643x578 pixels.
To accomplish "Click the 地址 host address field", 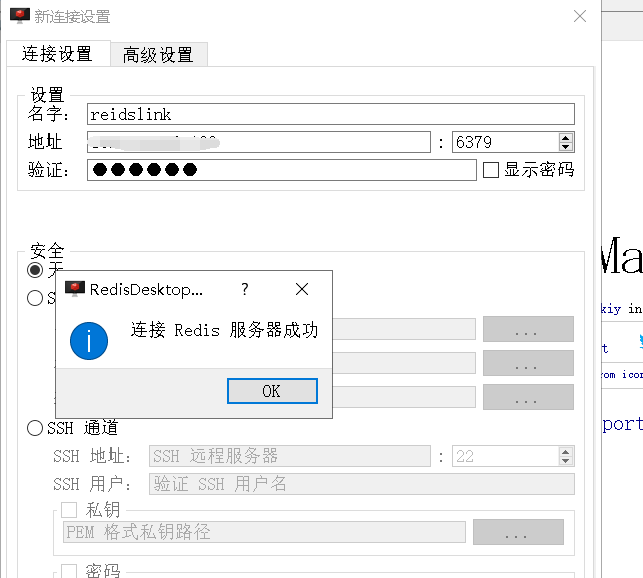I will coord(259,142).
